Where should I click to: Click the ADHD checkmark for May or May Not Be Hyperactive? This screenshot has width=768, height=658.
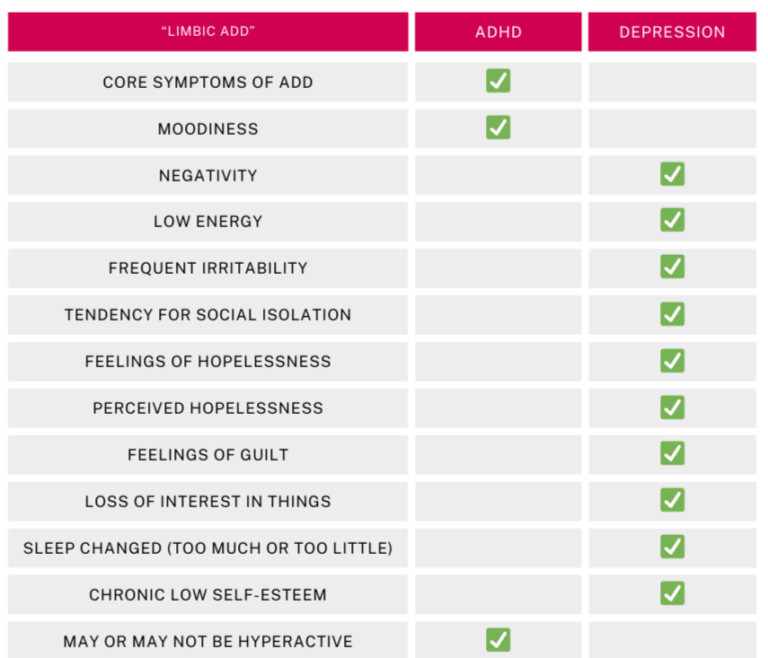point(498,640)
